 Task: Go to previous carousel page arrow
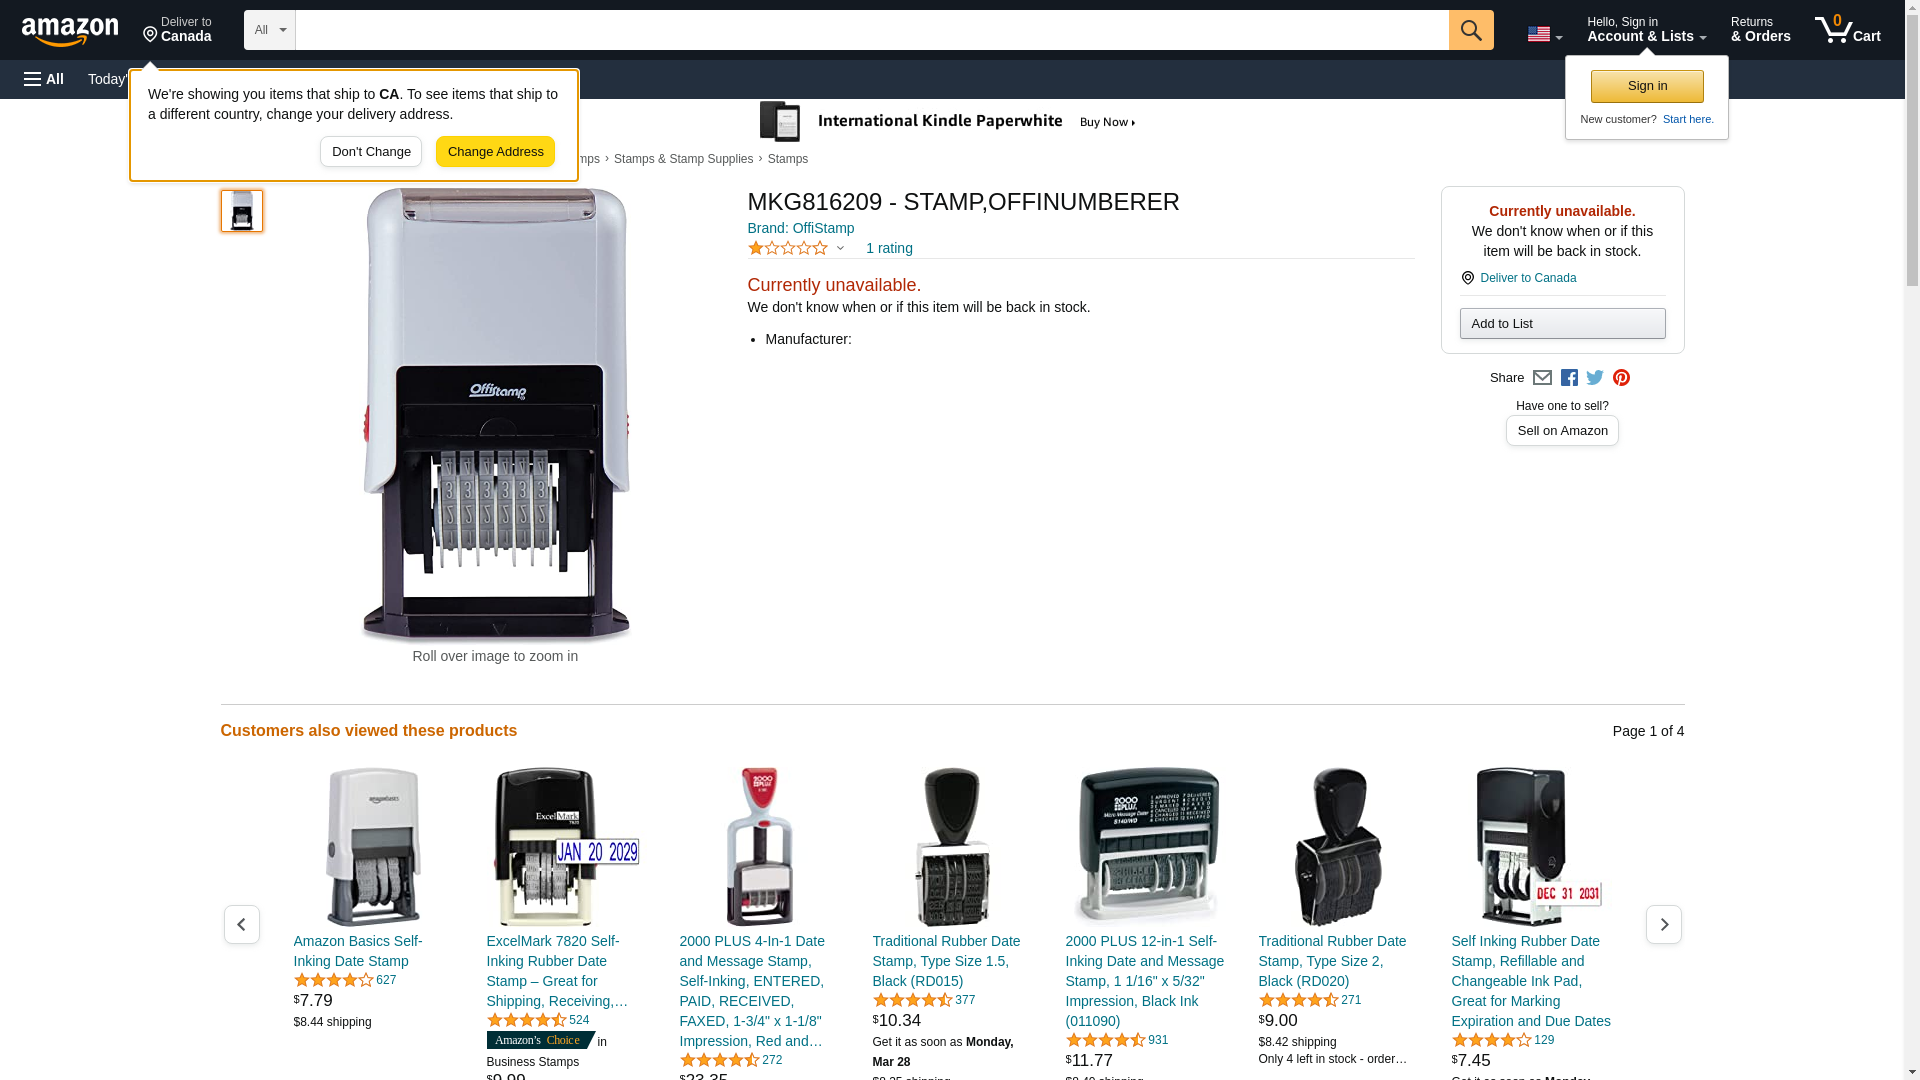(242, 925)
